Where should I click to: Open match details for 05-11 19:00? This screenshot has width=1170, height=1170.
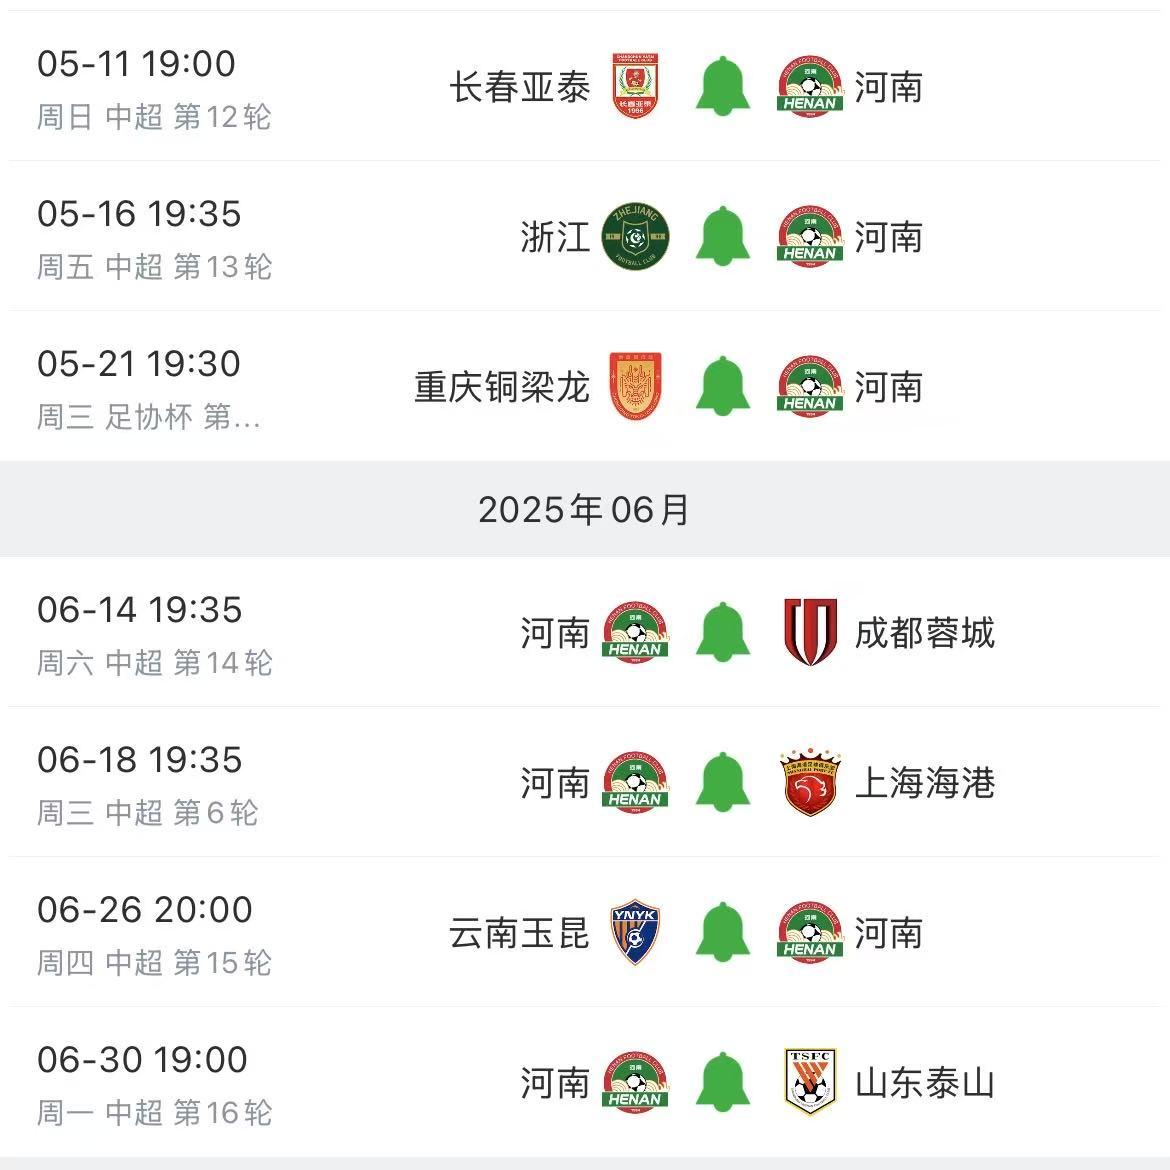136,64
